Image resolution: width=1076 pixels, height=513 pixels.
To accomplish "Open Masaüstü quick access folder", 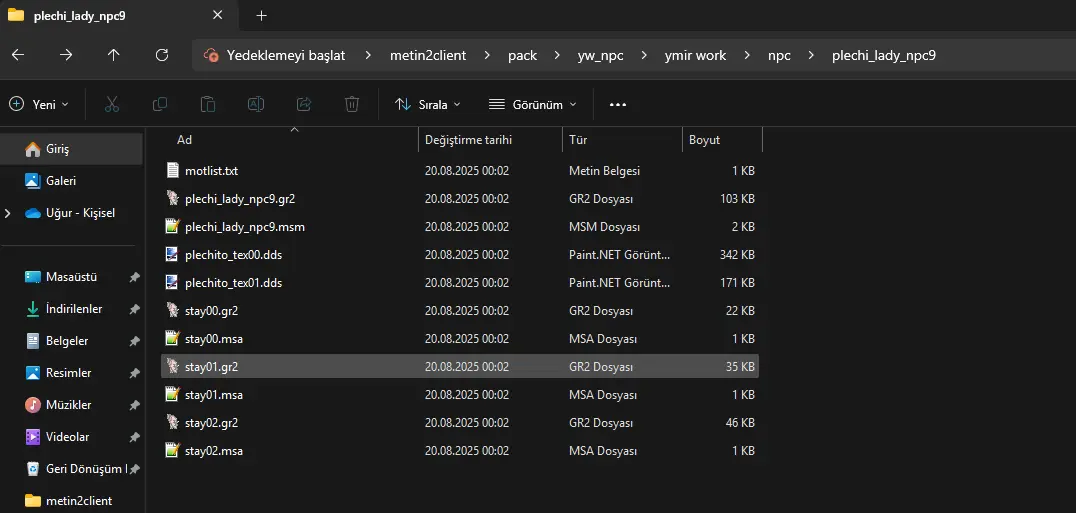I will coord(71,277).
